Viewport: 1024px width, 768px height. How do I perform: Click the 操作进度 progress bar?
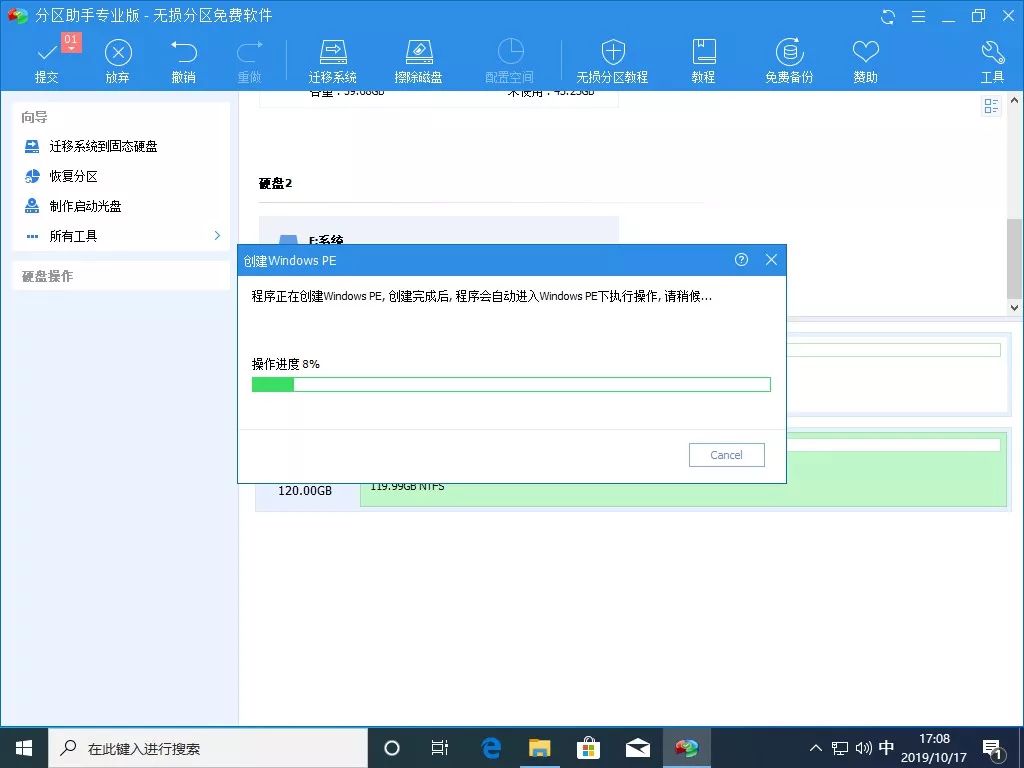[511, 384]
